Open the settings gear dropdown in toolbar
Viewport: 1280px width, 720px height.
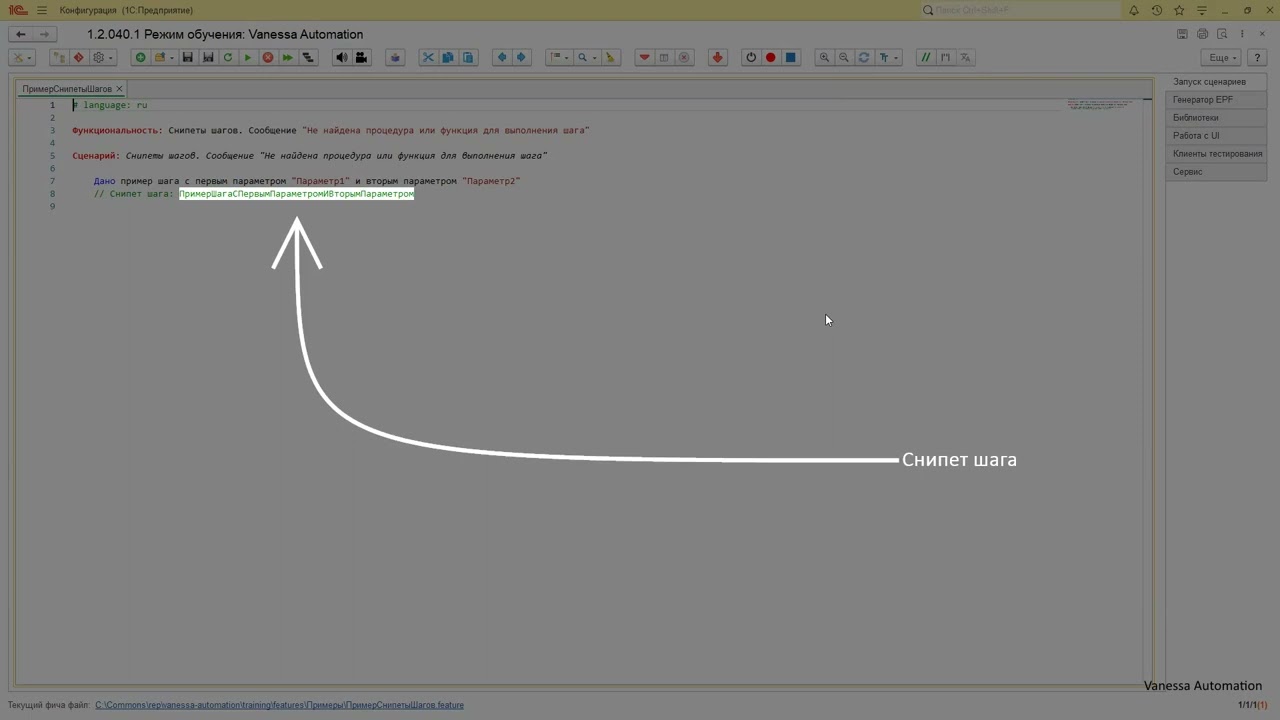[103, 57]
